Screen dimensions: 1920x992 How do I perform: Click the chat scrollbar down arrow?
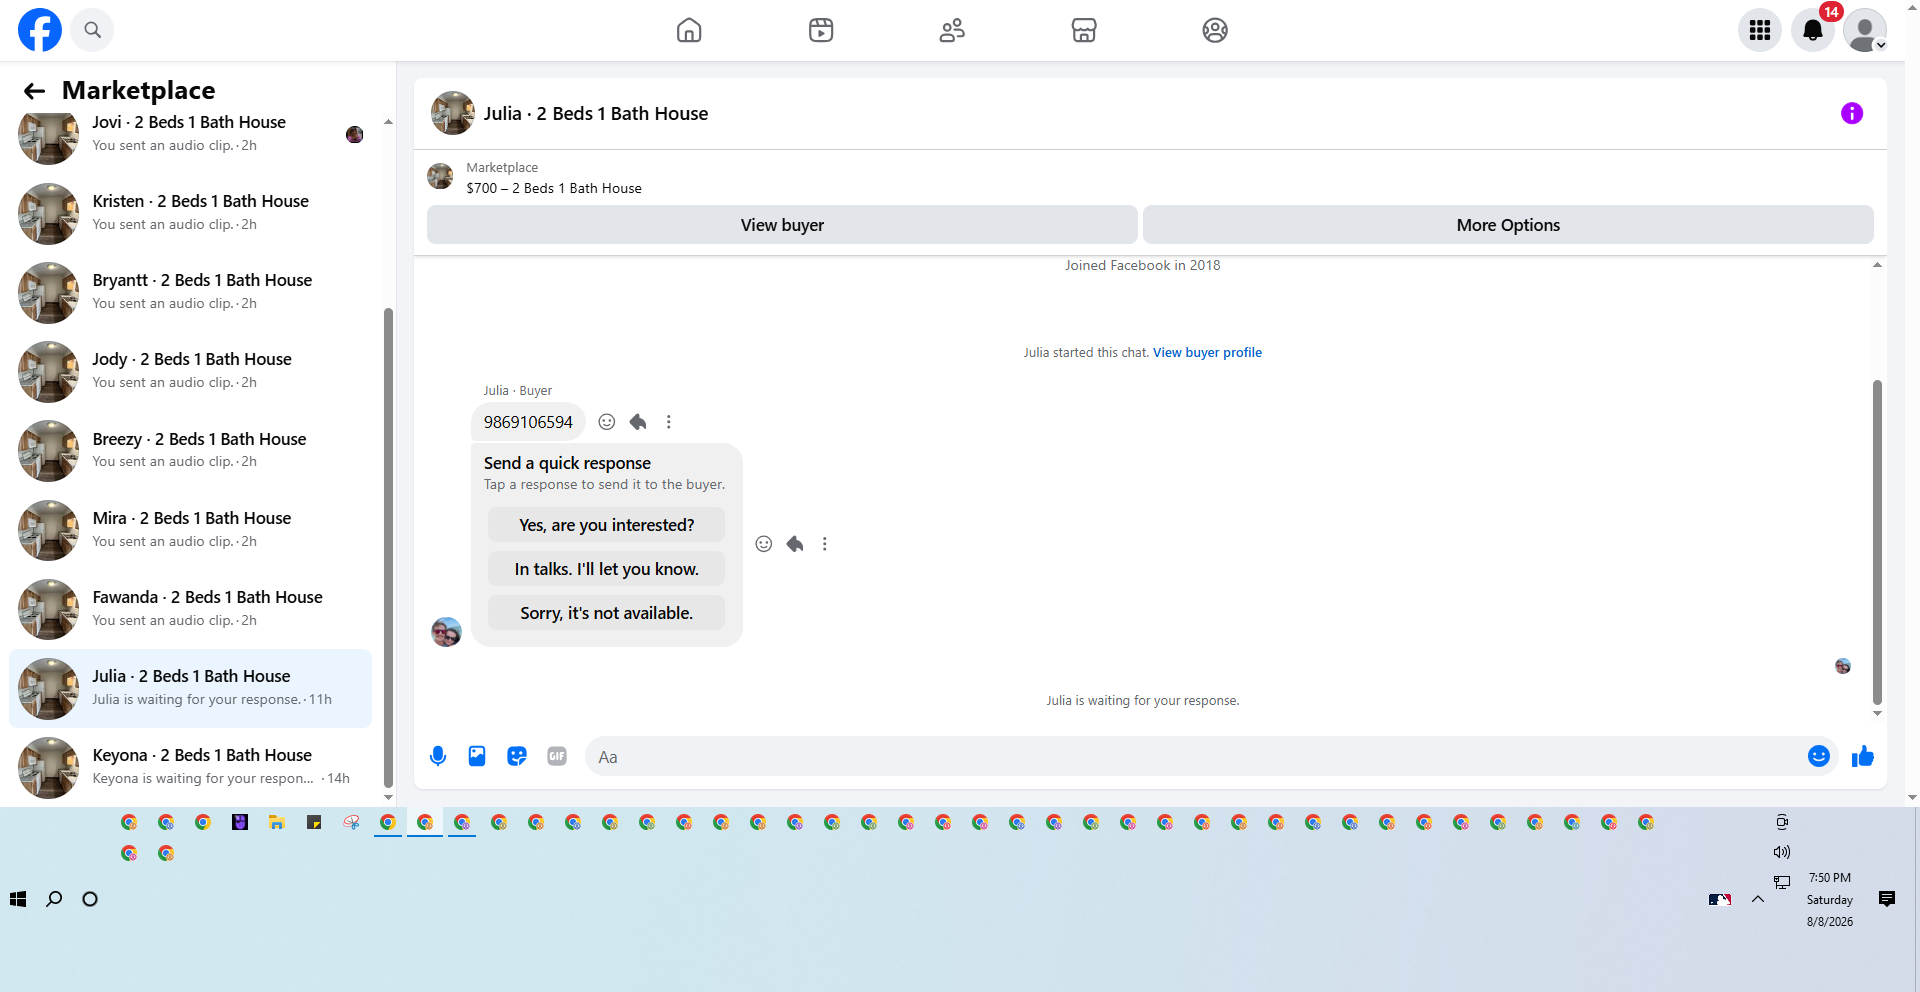pos(1877,713)
